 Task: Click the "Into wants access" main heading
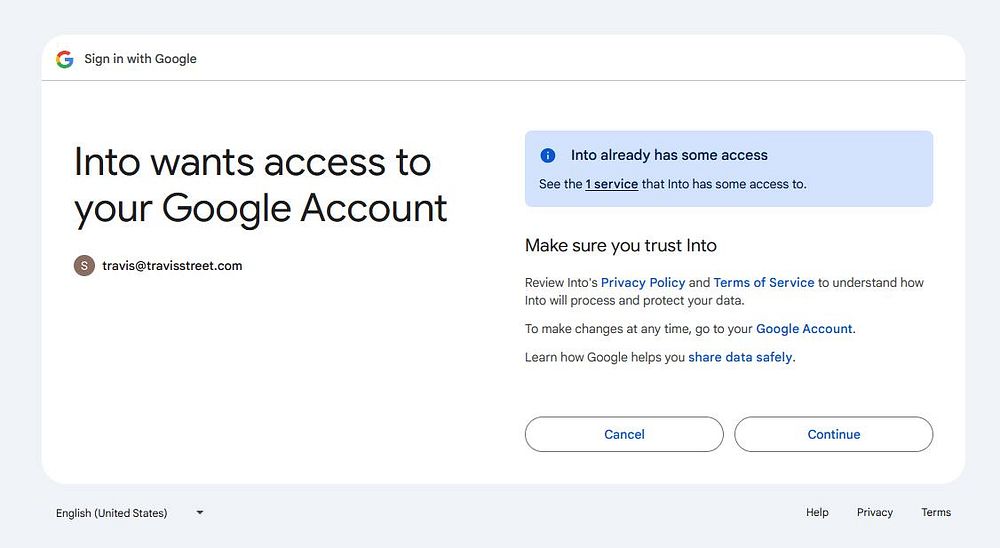click(260, 185)
